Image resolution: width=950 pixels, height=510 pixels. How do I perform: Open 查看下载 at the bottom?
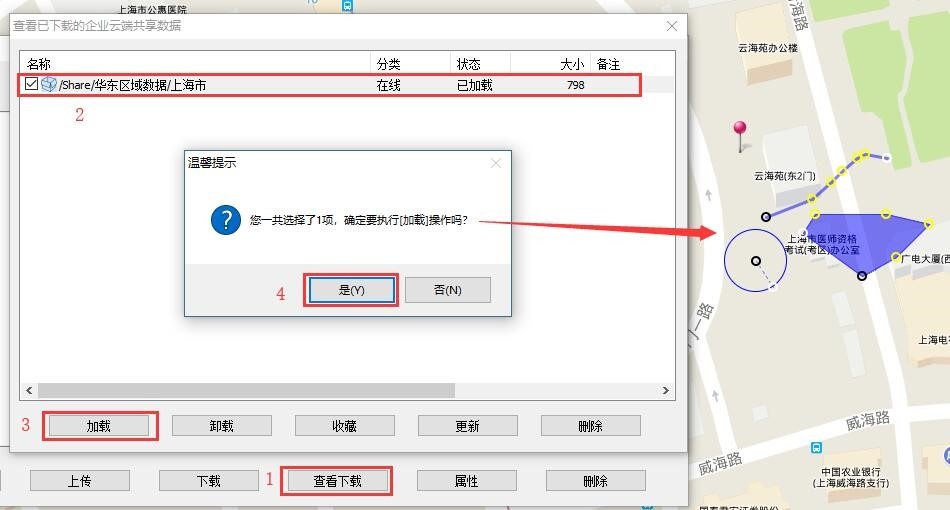coord(337,481)
